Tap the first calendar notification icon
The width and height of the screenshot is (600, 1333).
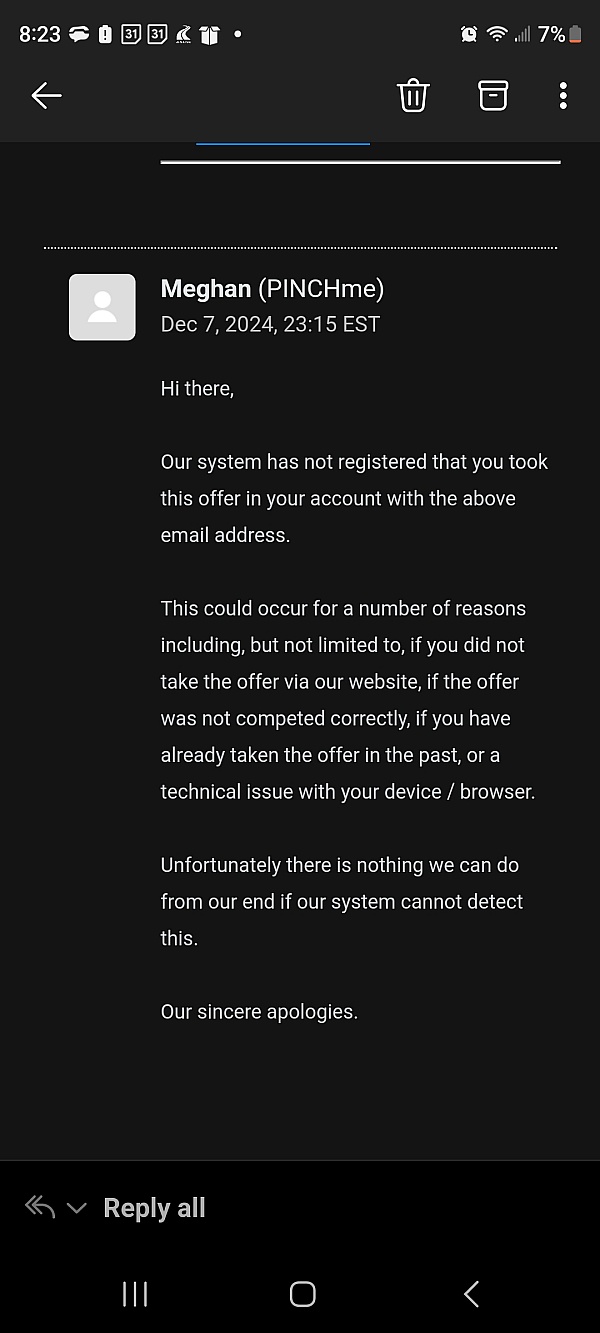pos(131,34)
